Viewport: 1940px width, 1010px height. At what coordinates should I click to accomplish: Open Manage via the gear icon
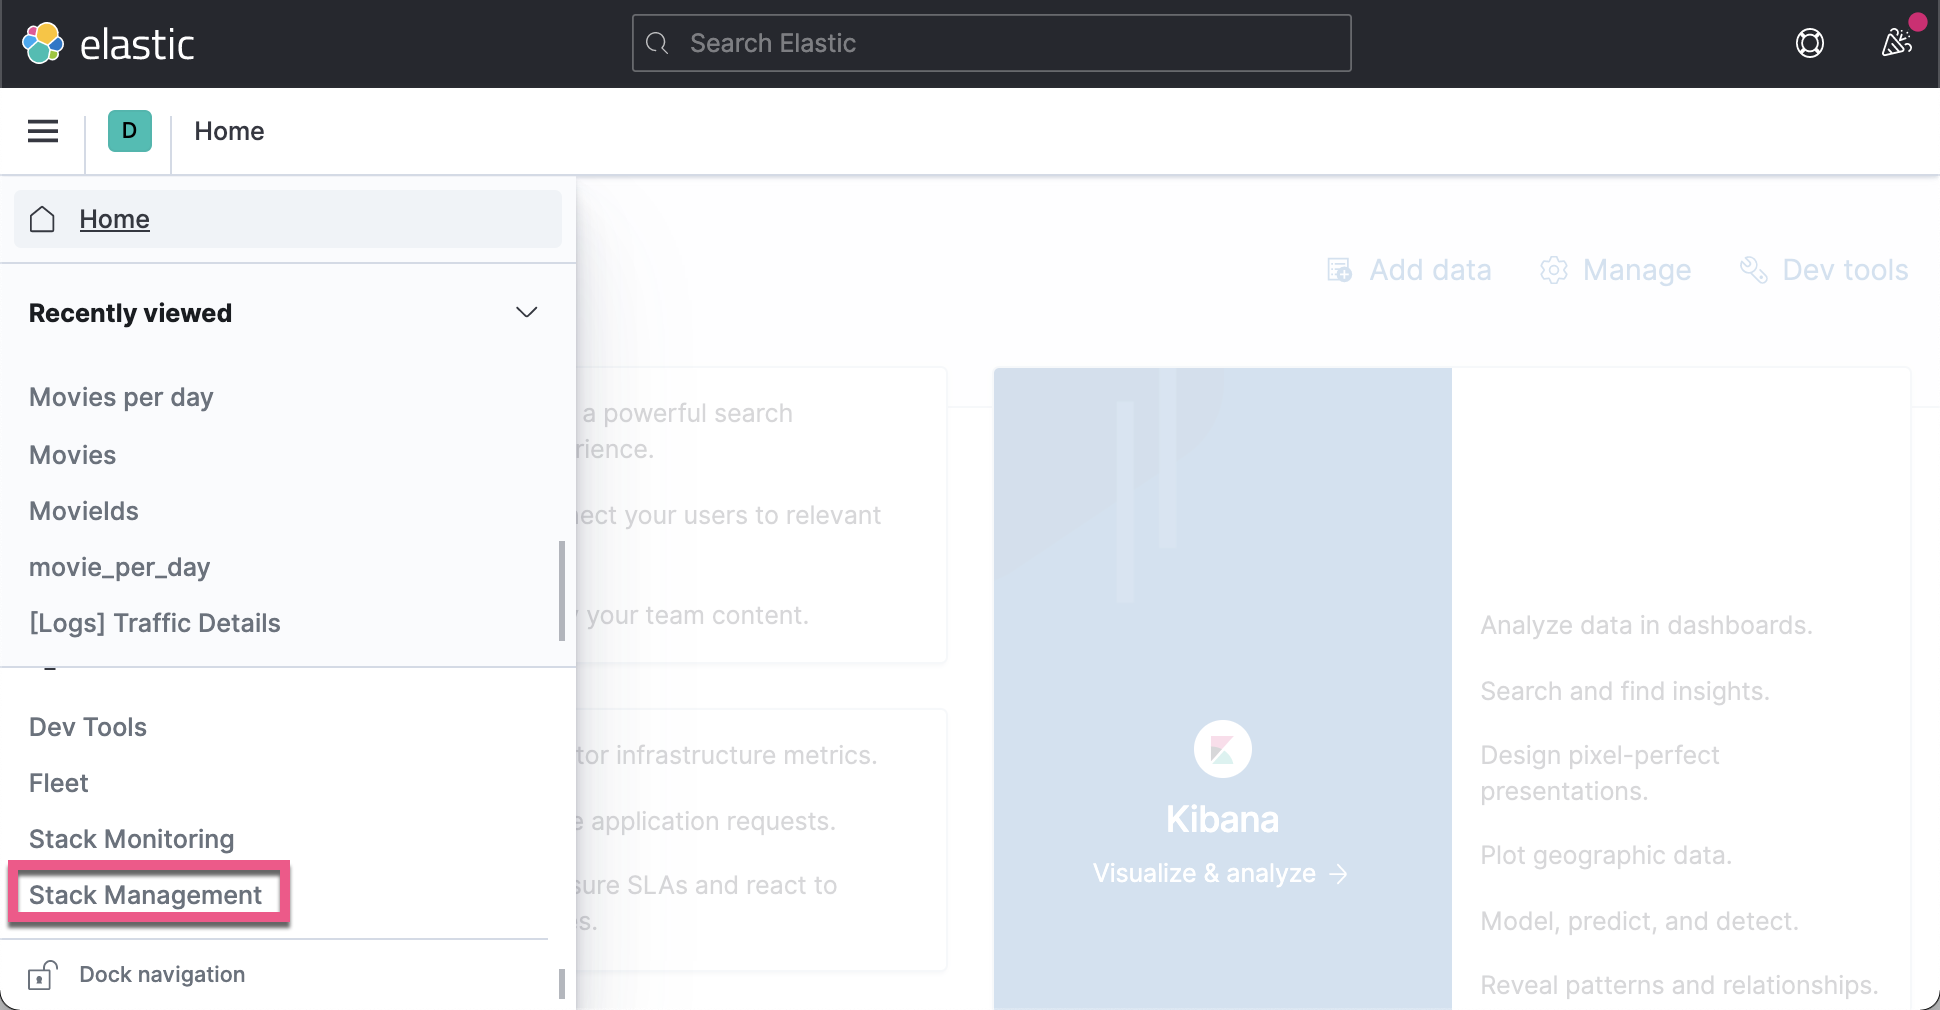click(x=1553, y=270)
